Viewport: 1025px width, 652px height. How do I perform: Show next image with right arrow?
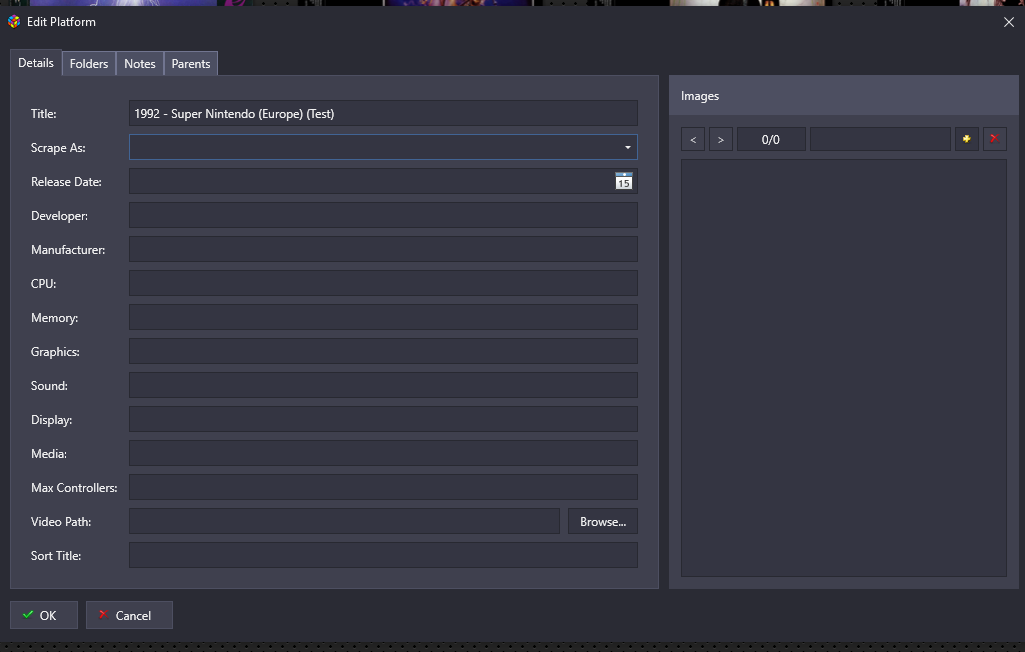pos(720,139)
